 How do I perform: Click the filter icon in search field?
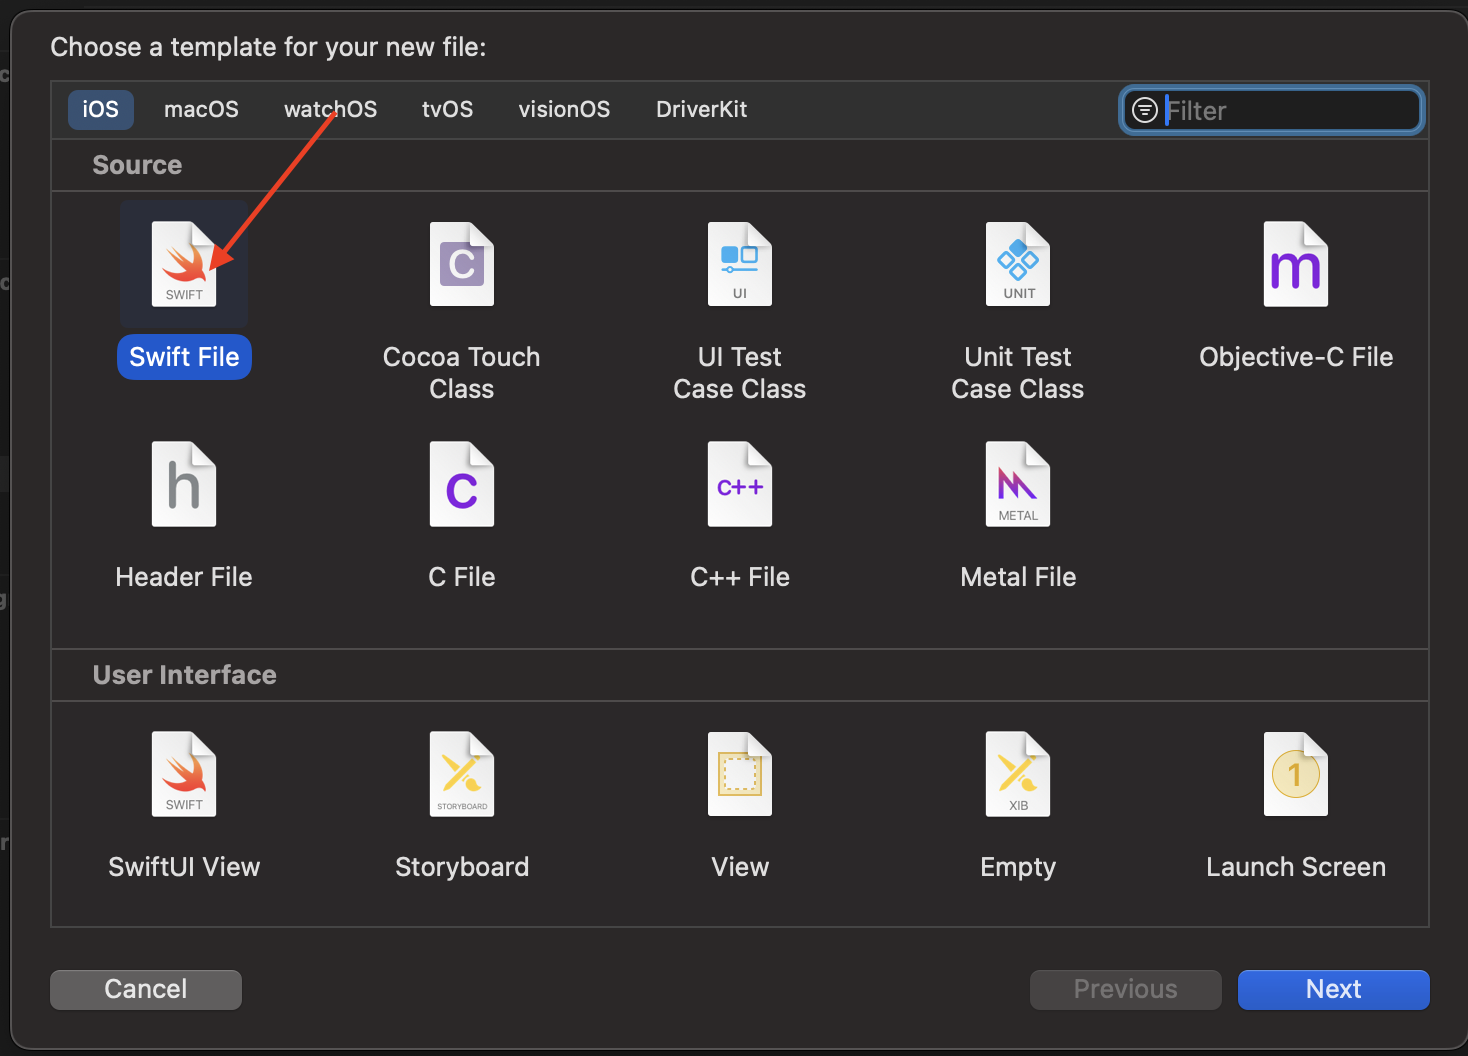[1145, 110]
